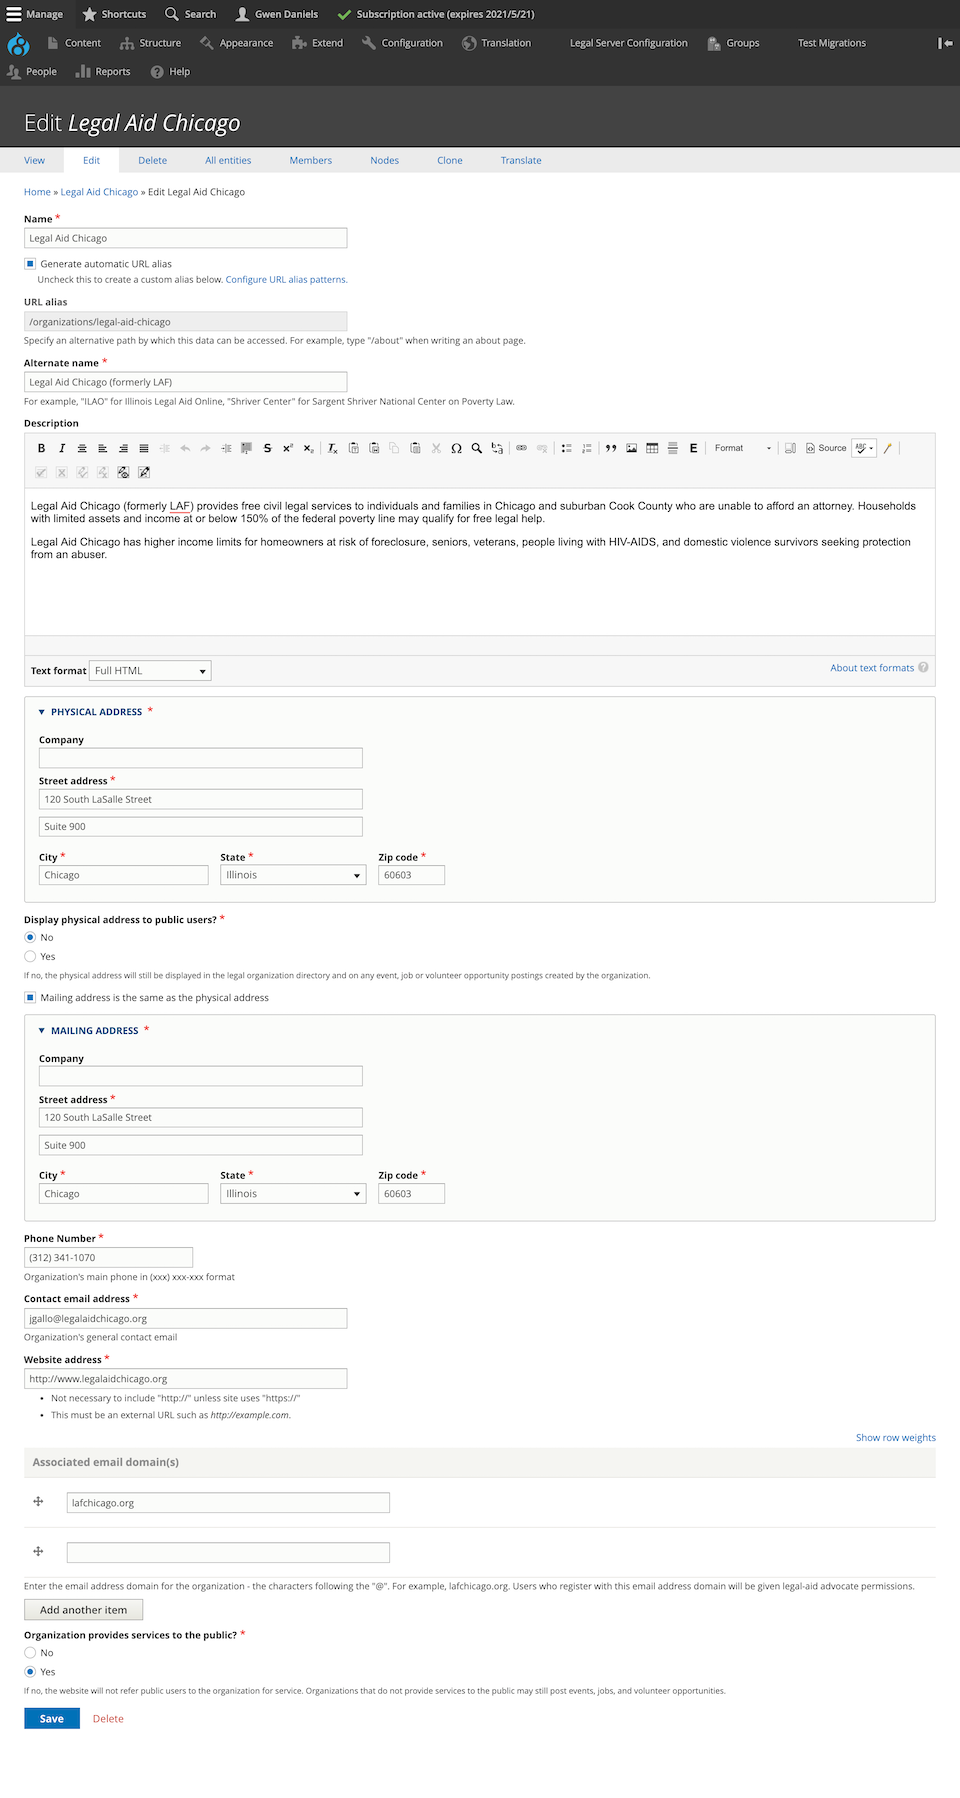The image size is (960, 1798).
Task: Open the mailing address State dropdown
Action: tap(293, 1194)
